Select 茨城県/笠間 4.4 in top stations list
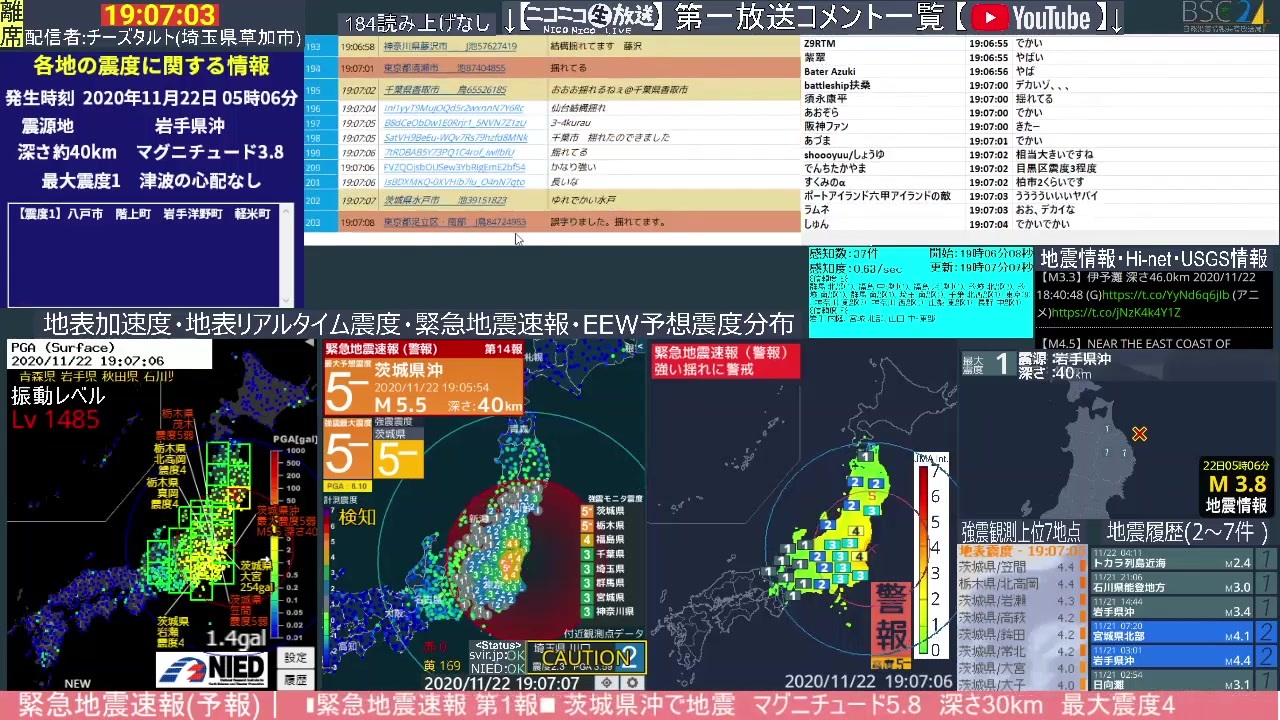 [x=1020, y=567]
